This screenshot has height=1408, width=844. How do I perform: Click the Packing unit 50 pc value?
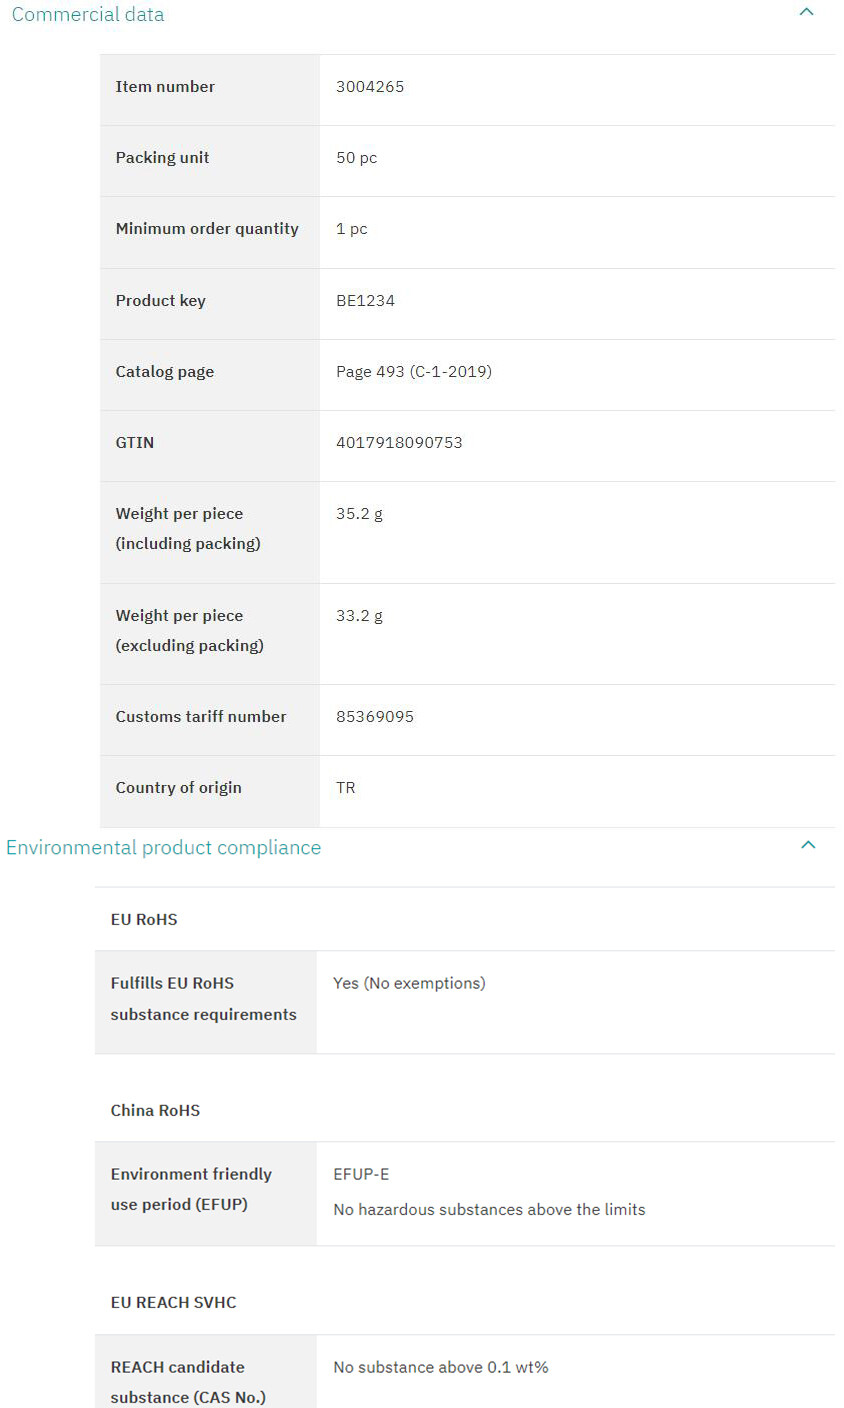click(x=357, y=158)
